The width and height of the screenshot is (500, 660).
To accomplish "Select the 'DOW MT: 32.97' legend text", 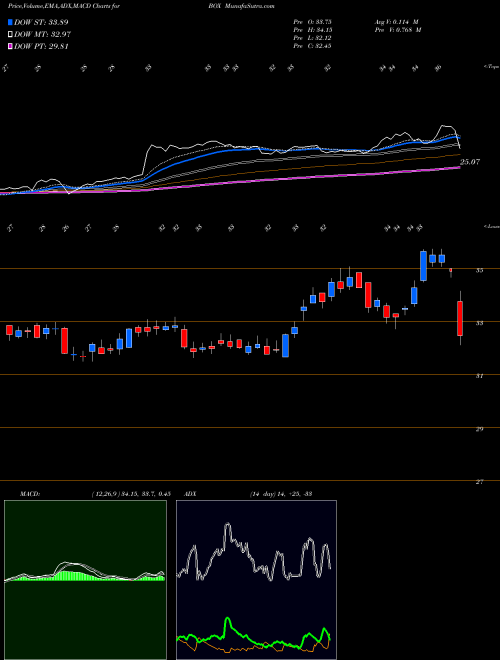I will [x=42, y=35].
